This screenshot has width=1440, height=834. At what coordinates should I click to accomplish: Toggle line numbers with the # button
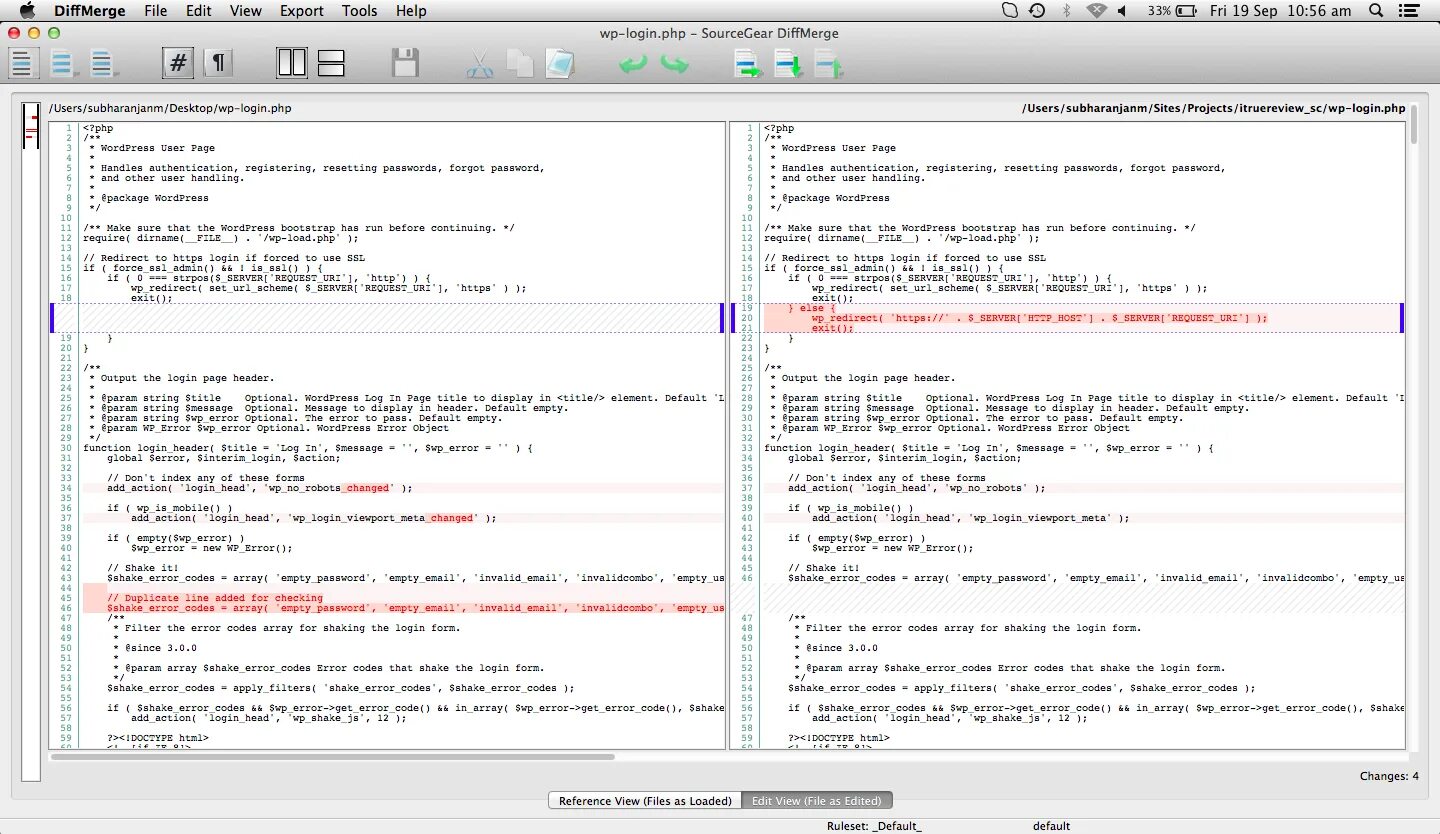(178, 63)
